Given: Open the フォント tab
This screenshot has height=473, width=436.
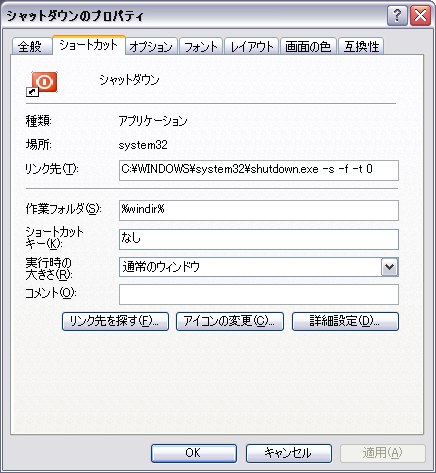Looking at the screenshot, I should coord(201,46).
